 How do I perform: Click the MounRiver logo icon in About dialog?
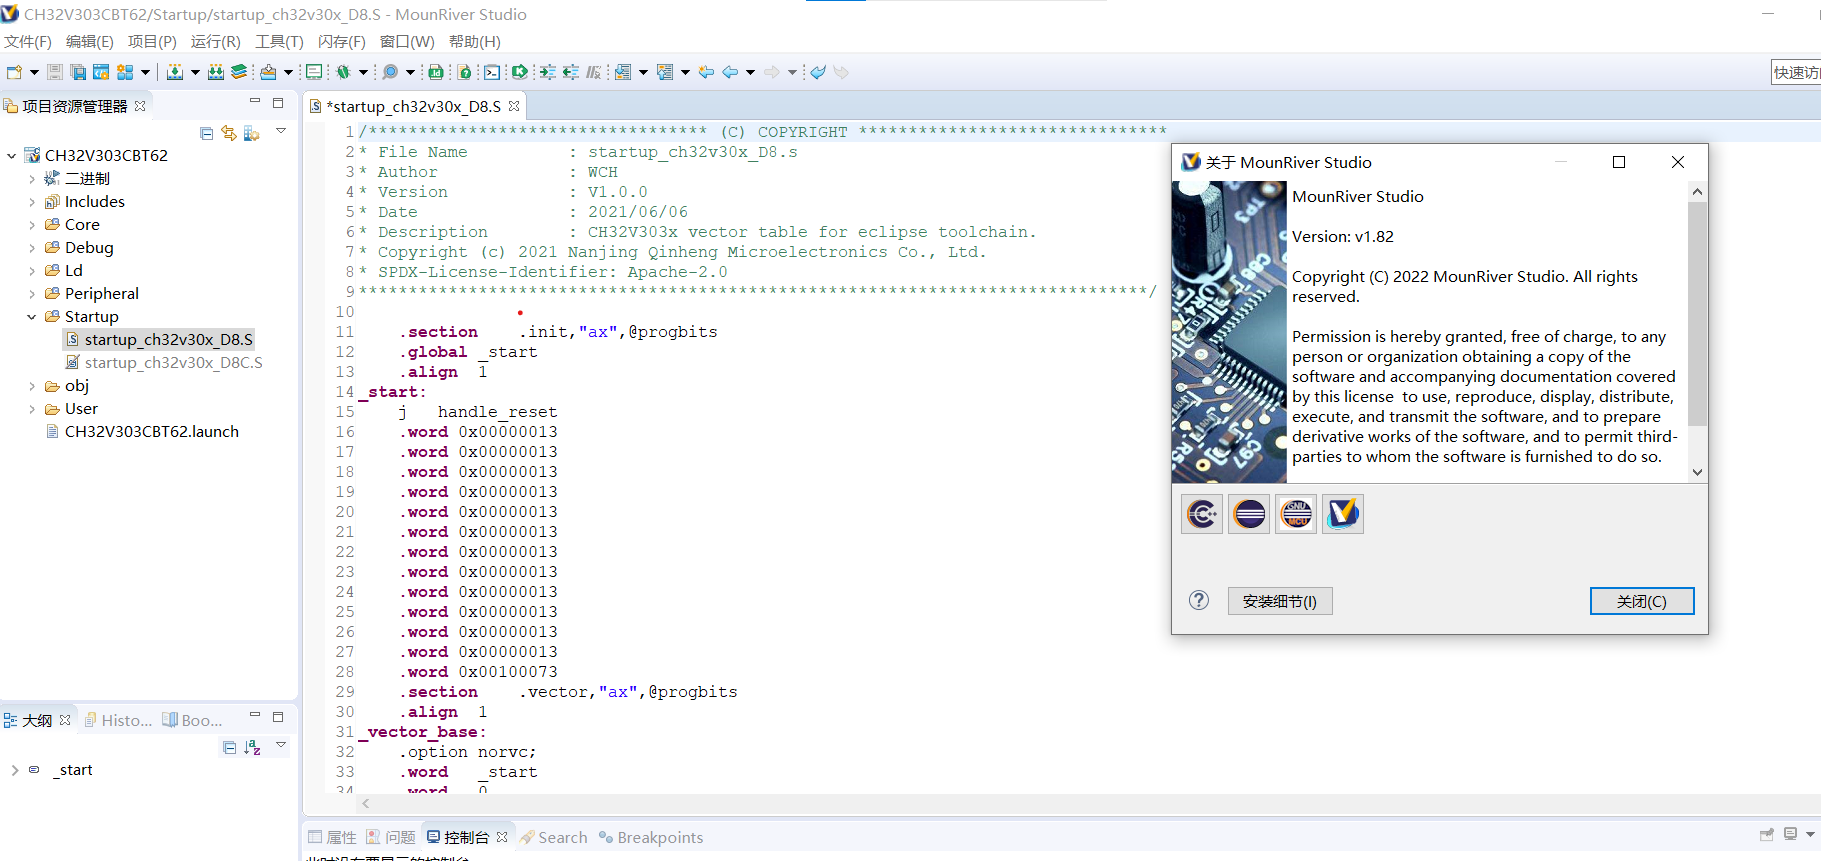(x=1343, y=514)
